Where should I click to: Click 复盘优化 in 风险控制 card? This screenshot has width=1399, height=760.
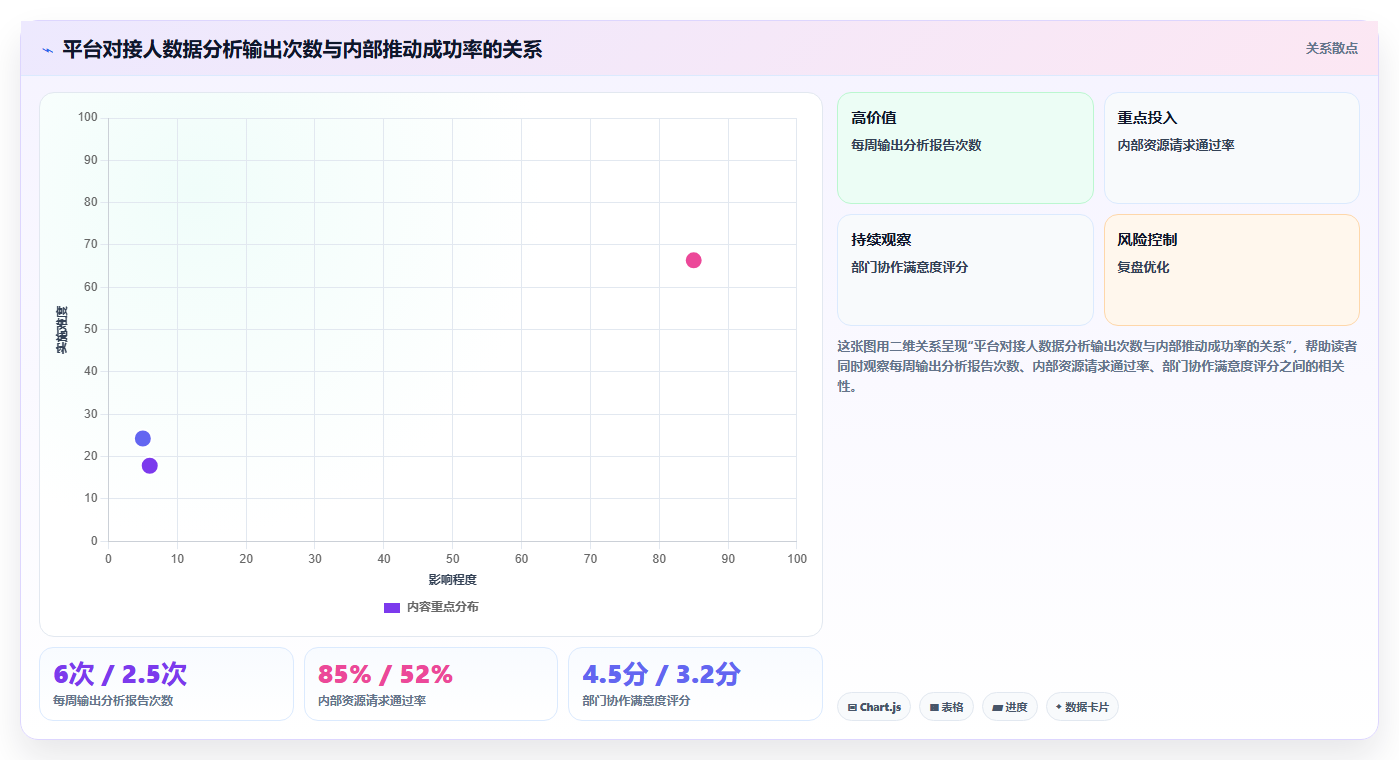(x=1143, y=267)
